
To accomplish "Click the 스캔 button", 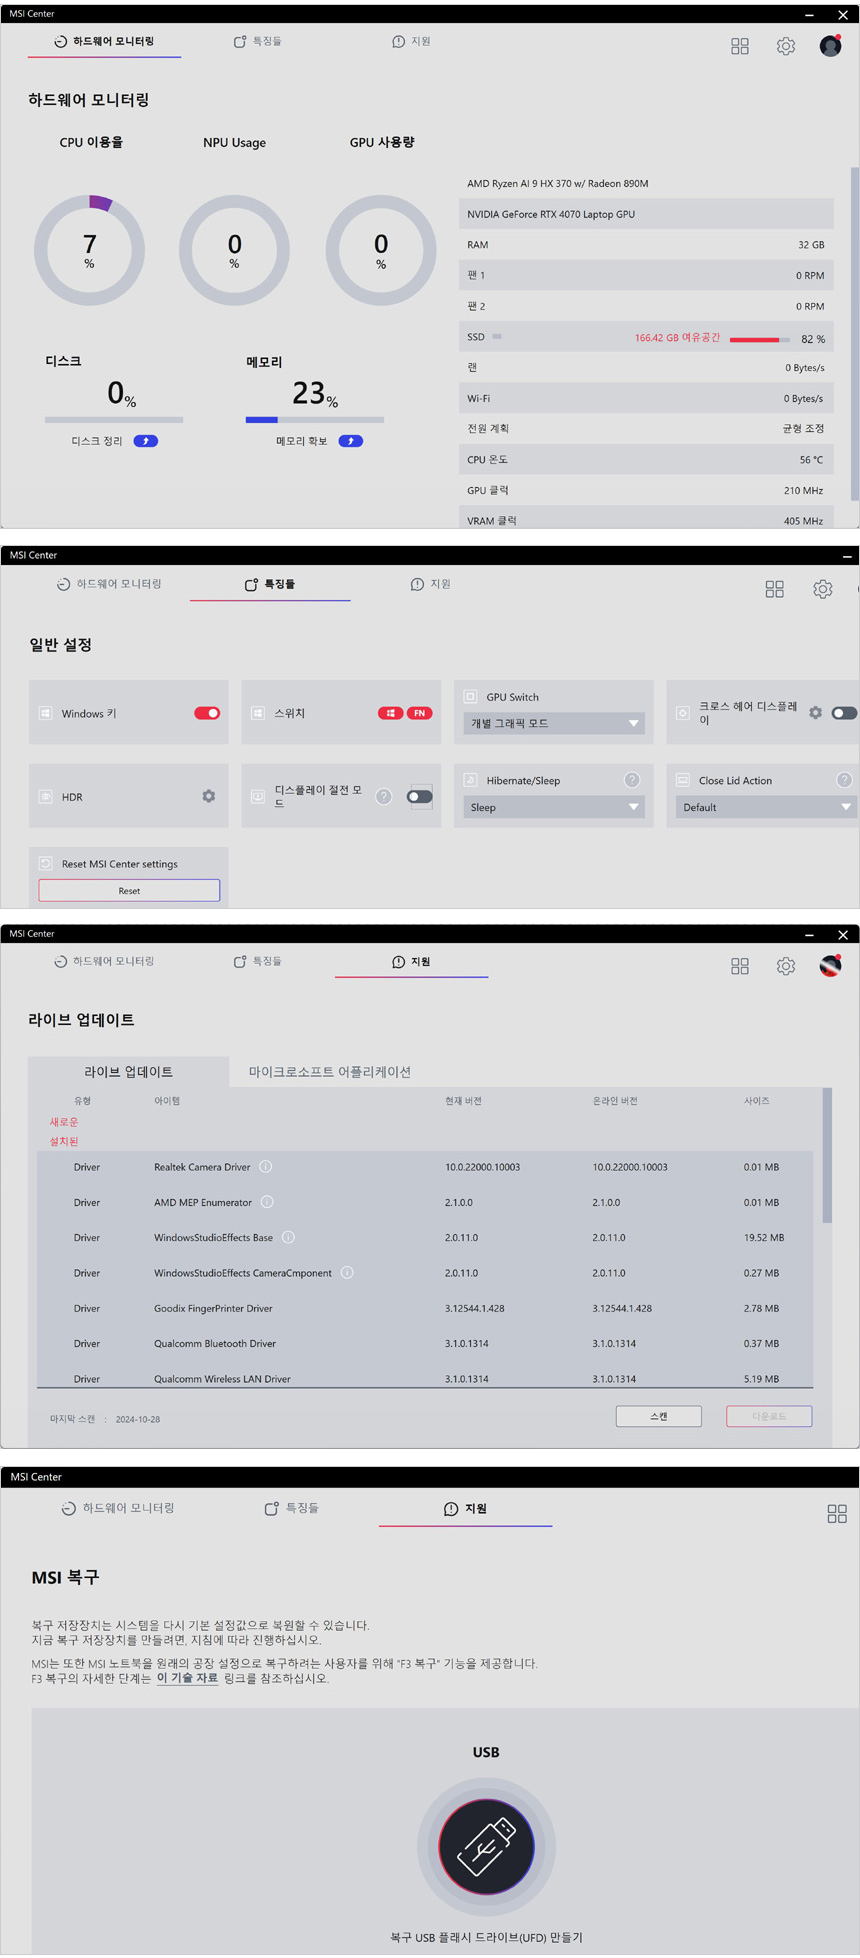I will pyautogui.click(x=659, y=1416).
